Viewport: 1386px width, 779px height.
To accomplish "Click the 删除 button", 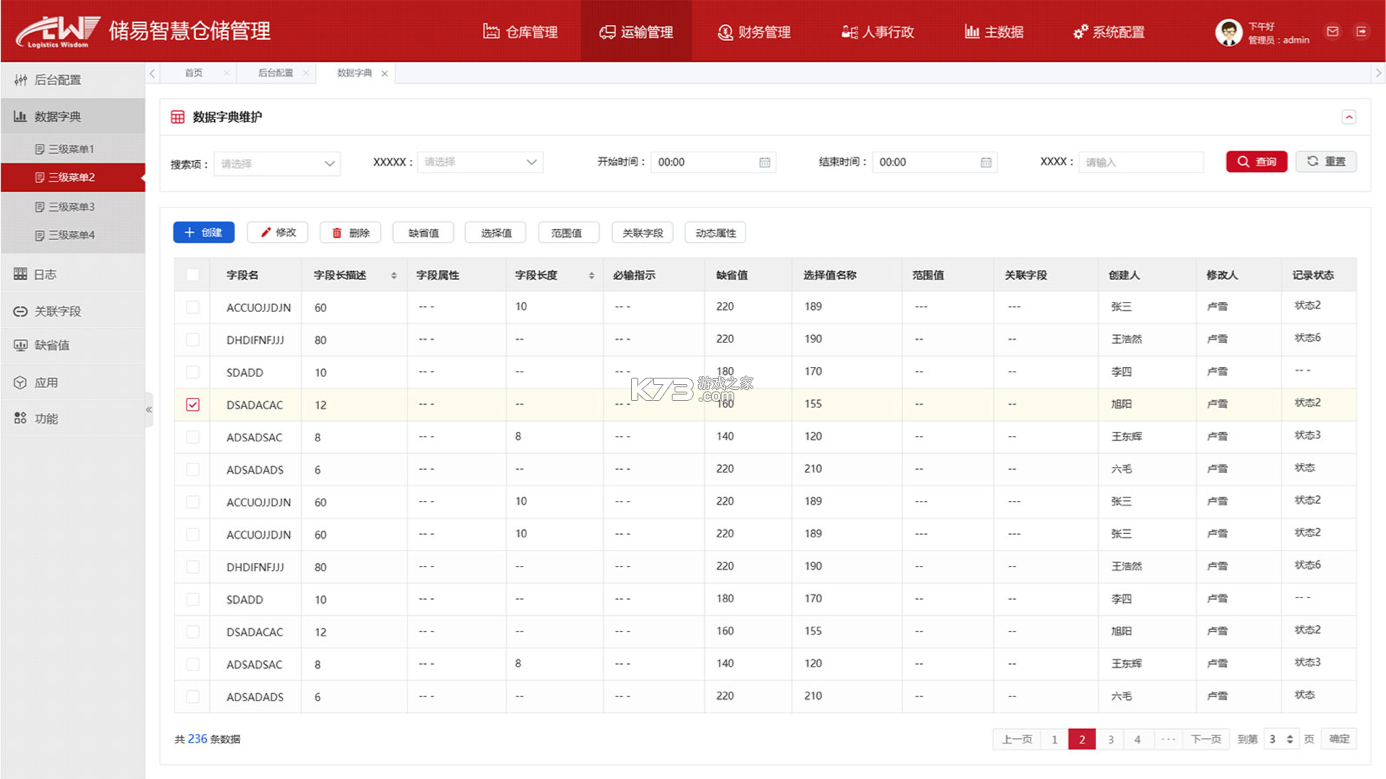I will point(350,232).
